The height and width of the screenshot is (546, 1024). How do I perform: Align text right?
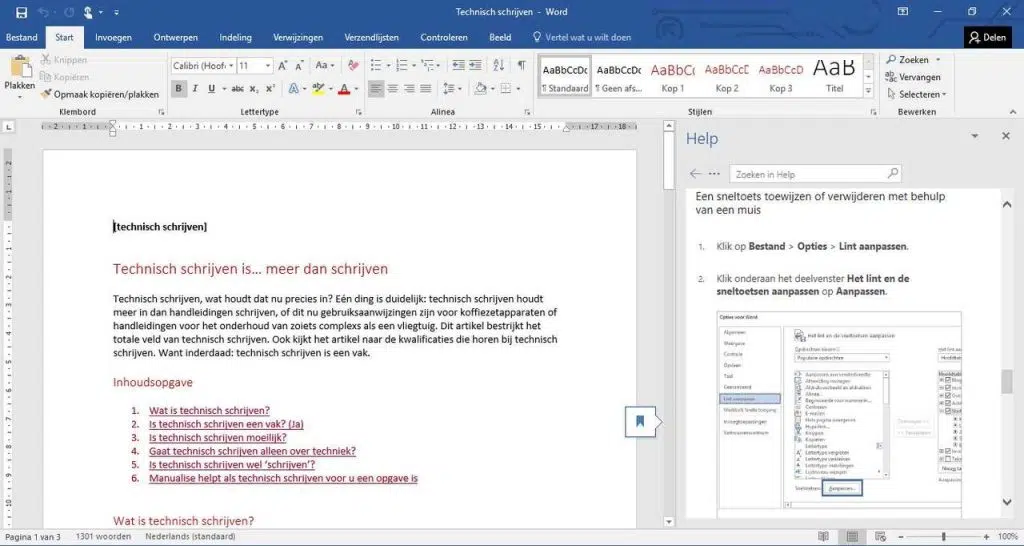click(409, 88)
